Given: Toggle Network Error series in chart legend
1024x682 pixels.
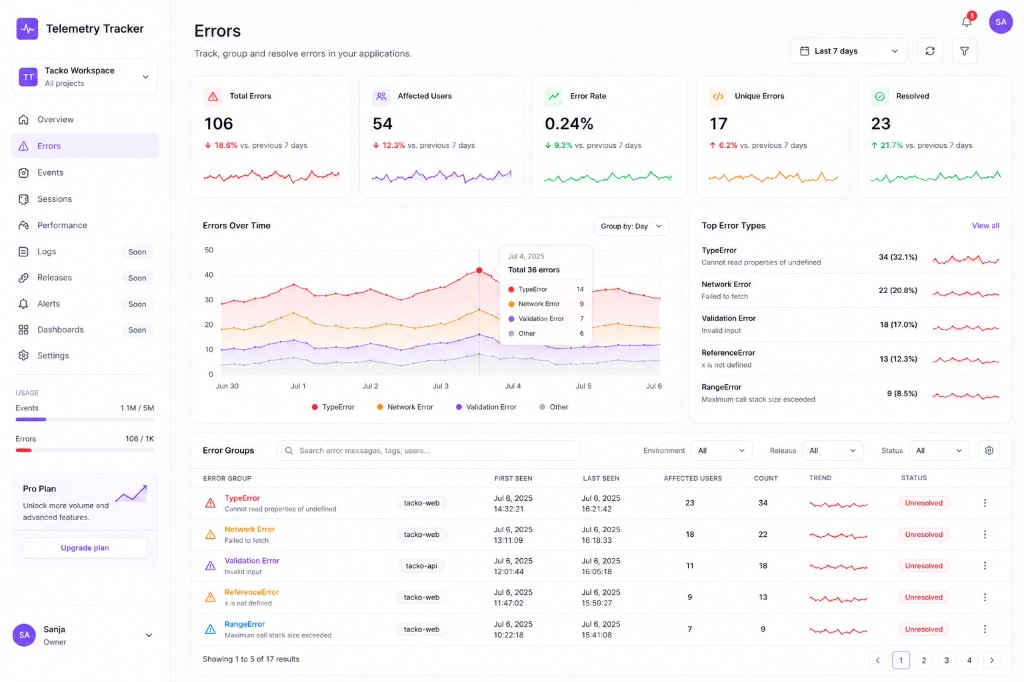Looking at the screenshot, I should coord(405,407).
